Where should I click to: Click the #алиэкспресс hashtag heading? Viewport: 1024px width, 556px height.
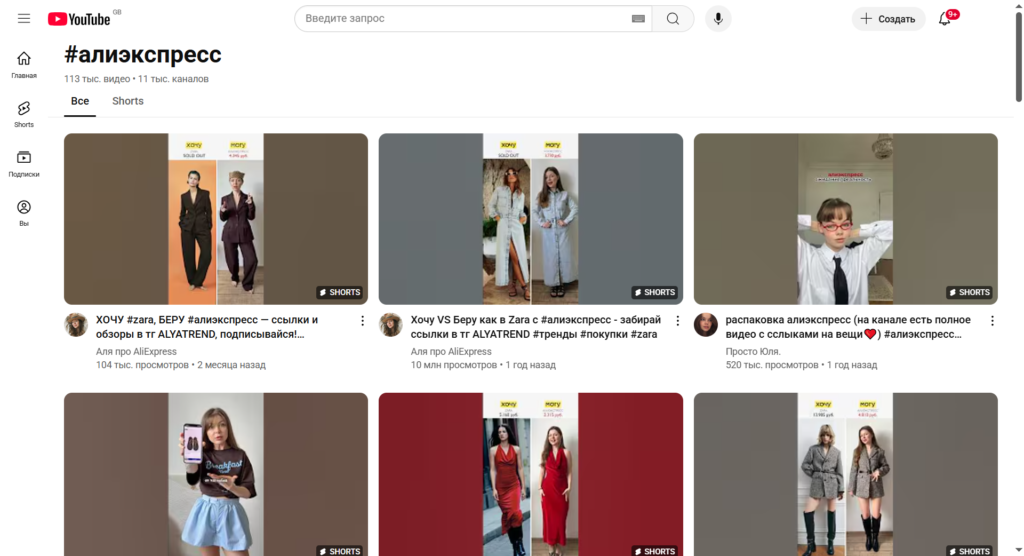pyautogui.click(x=142, y=54)
